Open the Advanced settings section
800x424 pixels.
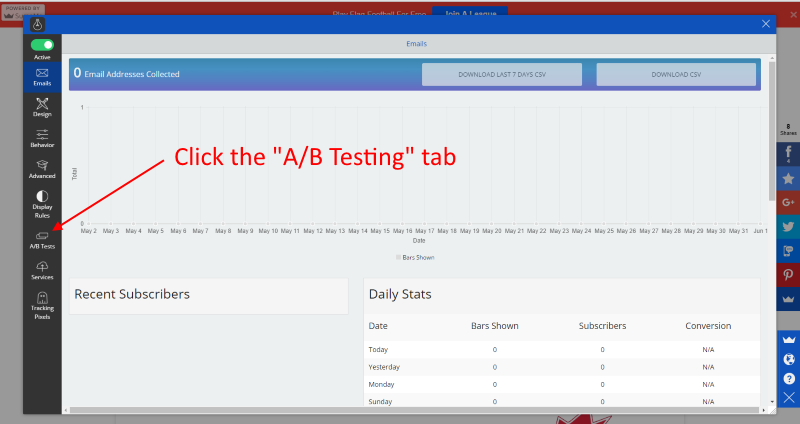(42, 169)
